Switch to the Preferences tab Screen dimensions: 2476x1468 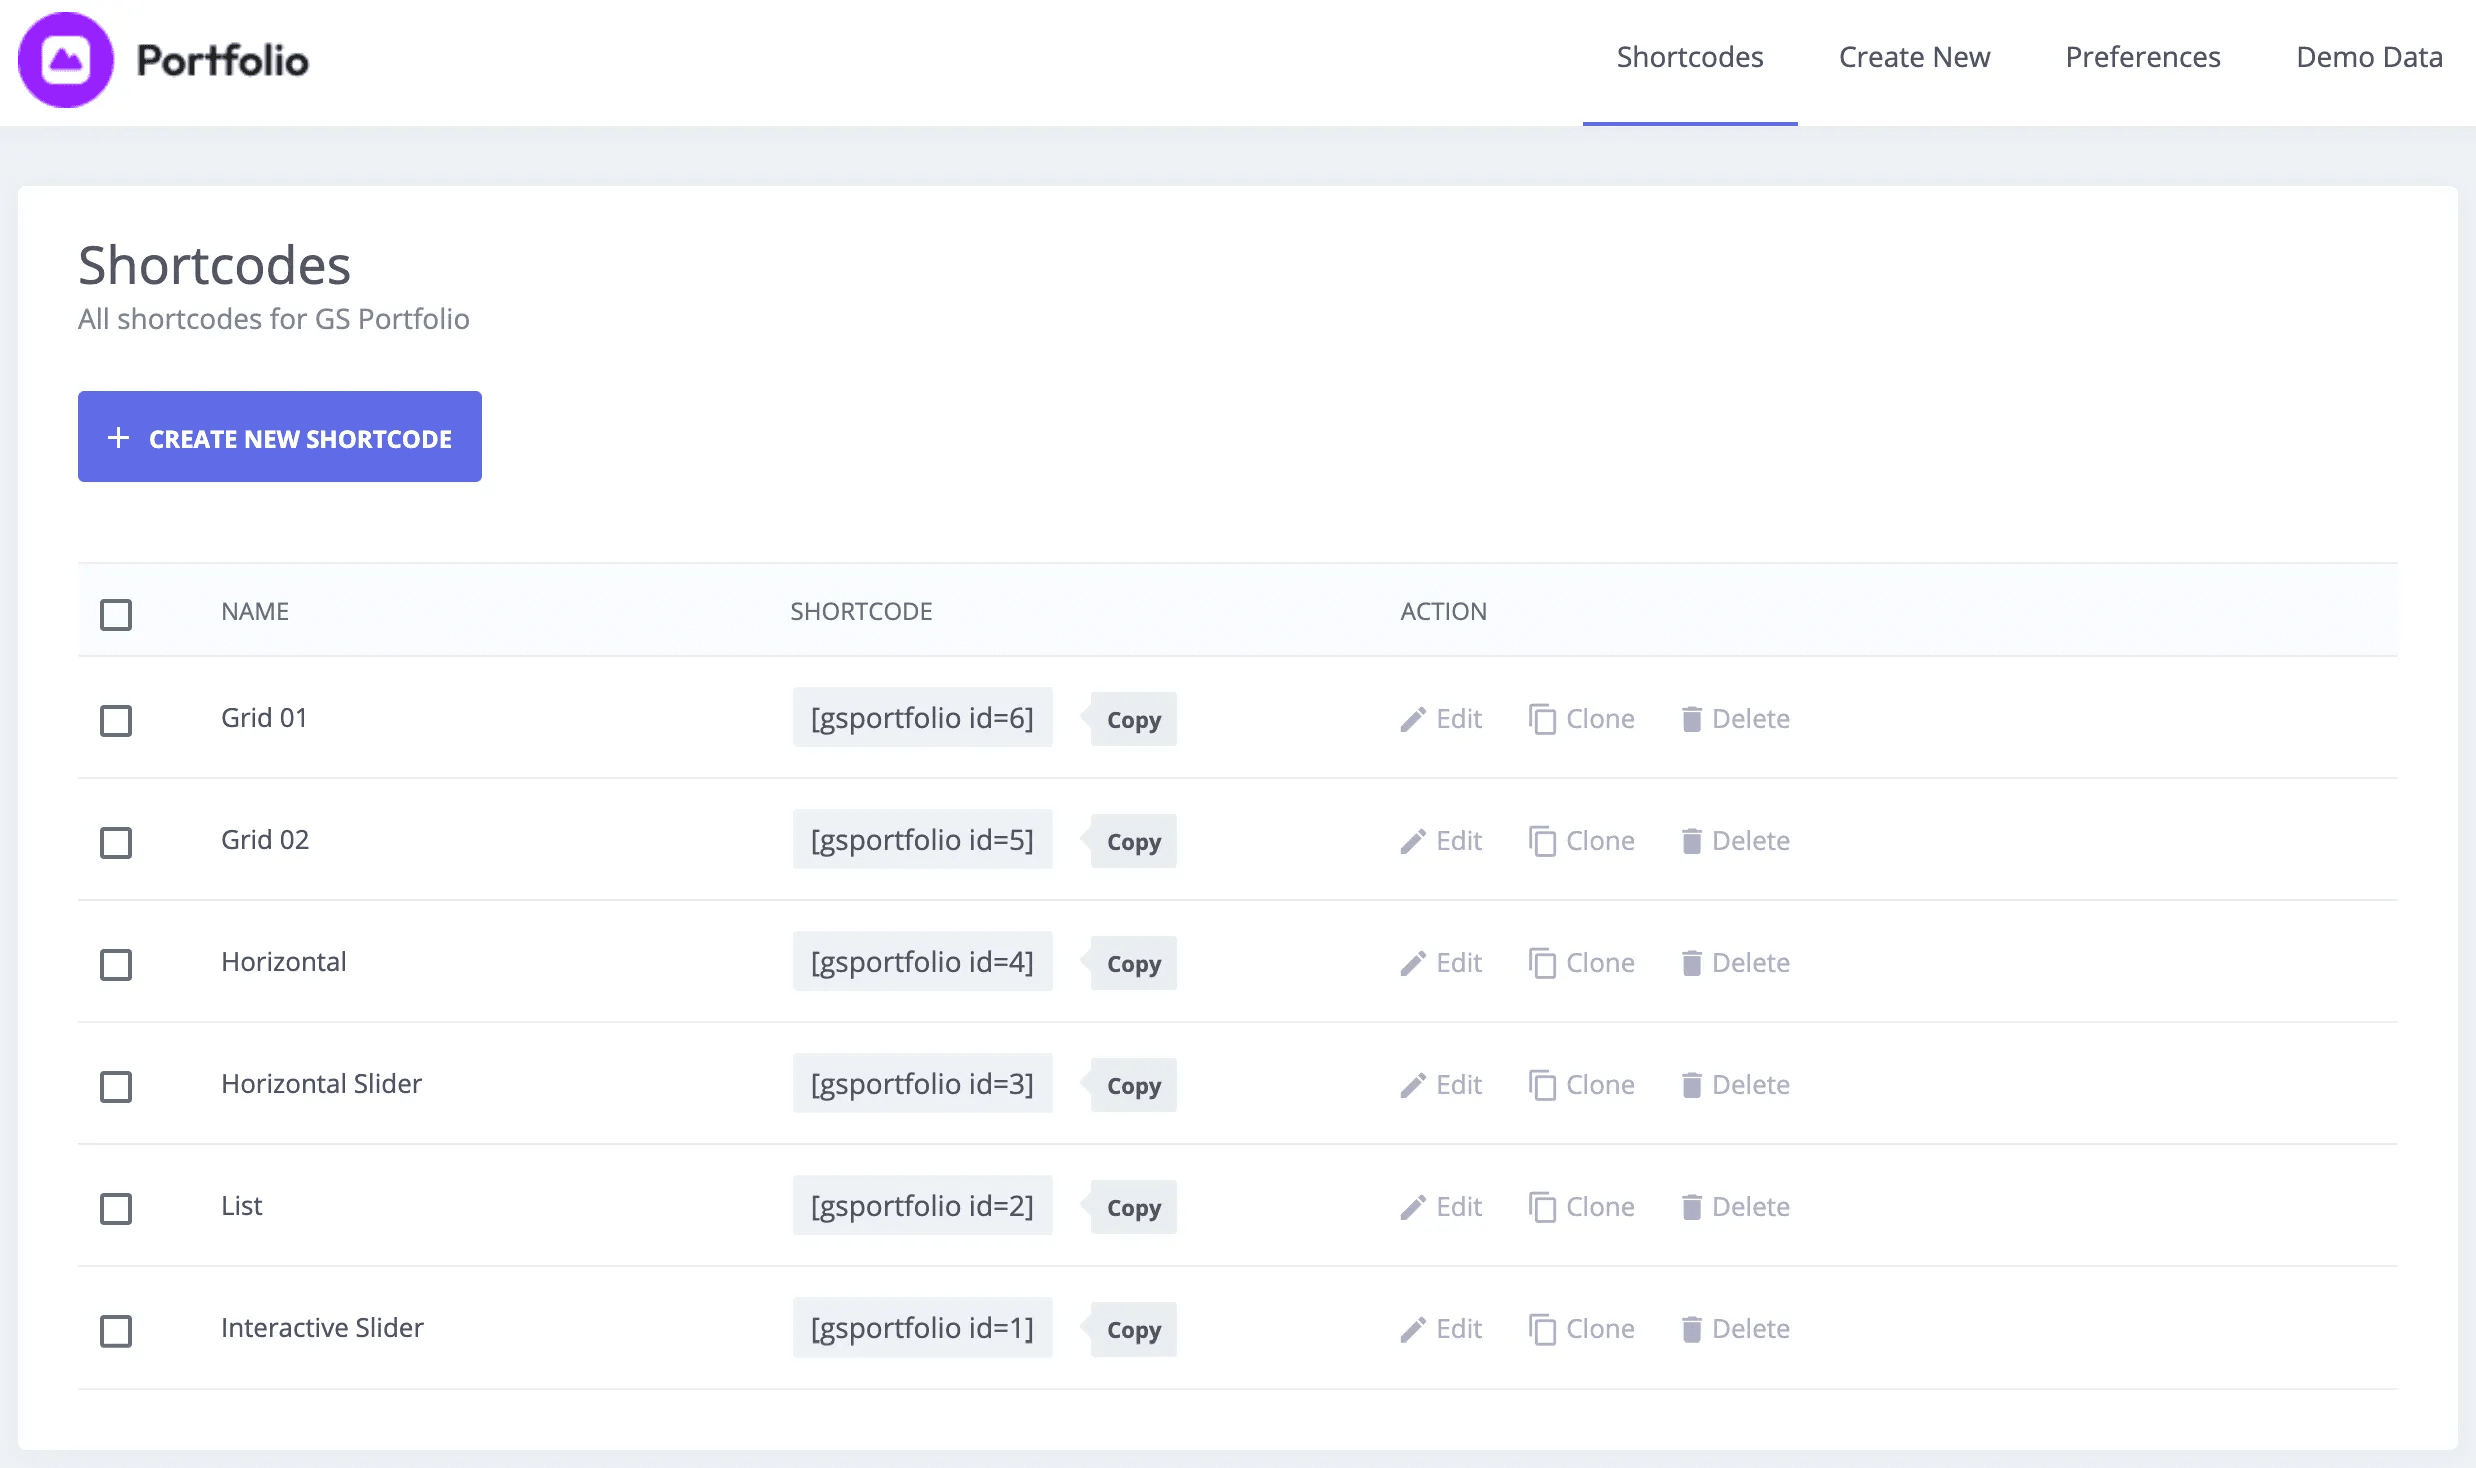click(2143, 57)
